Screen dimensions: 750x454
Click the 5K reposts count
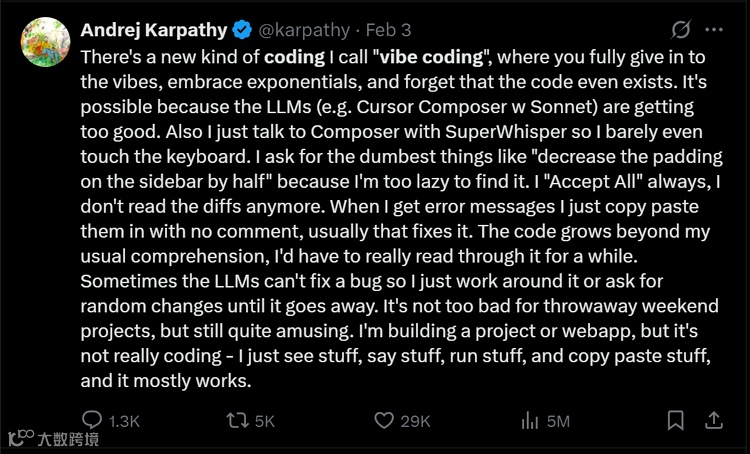point(265,421)
